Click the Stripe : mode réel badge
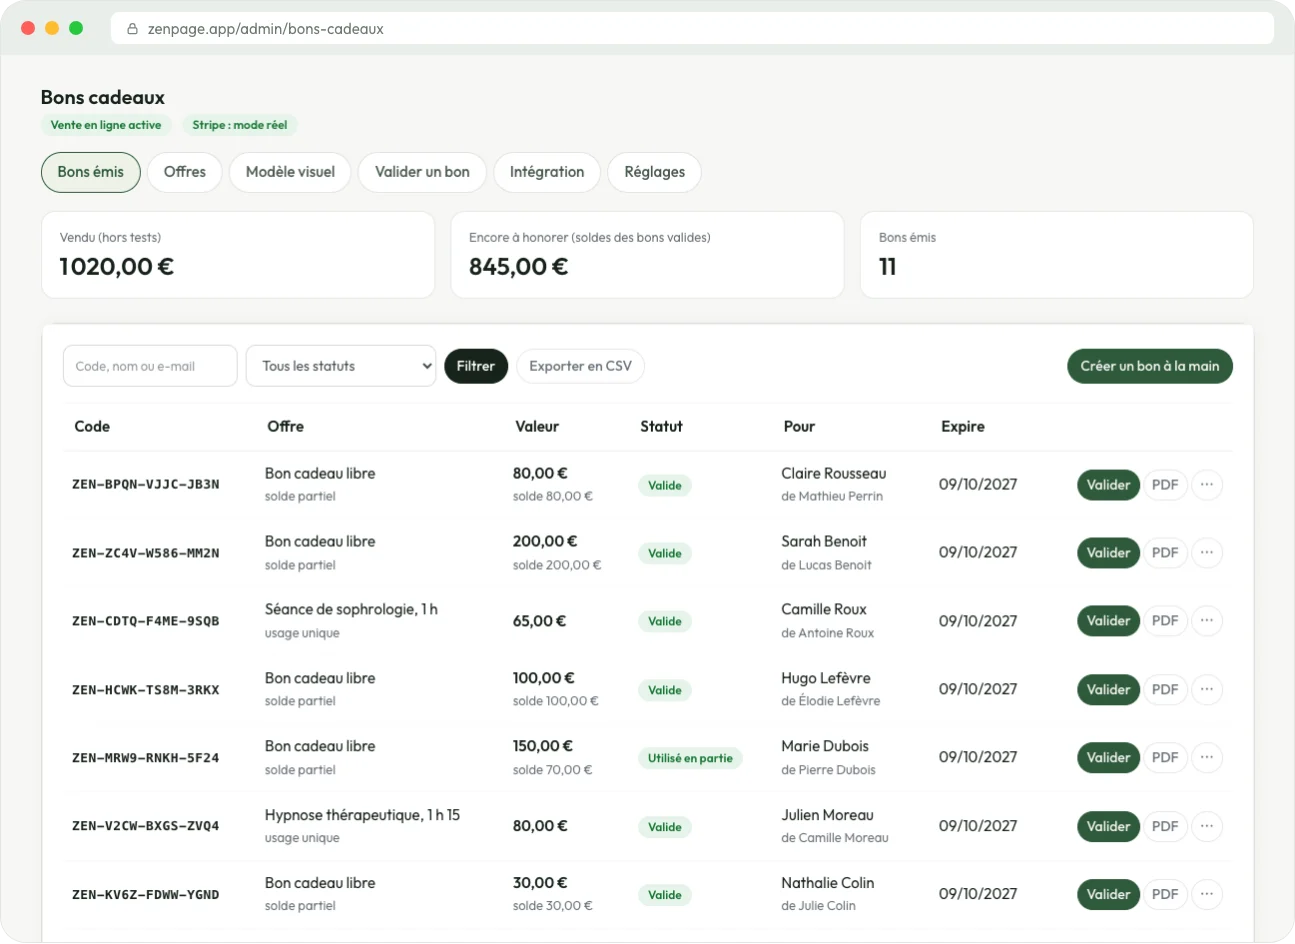 click(x=240, y=125)
